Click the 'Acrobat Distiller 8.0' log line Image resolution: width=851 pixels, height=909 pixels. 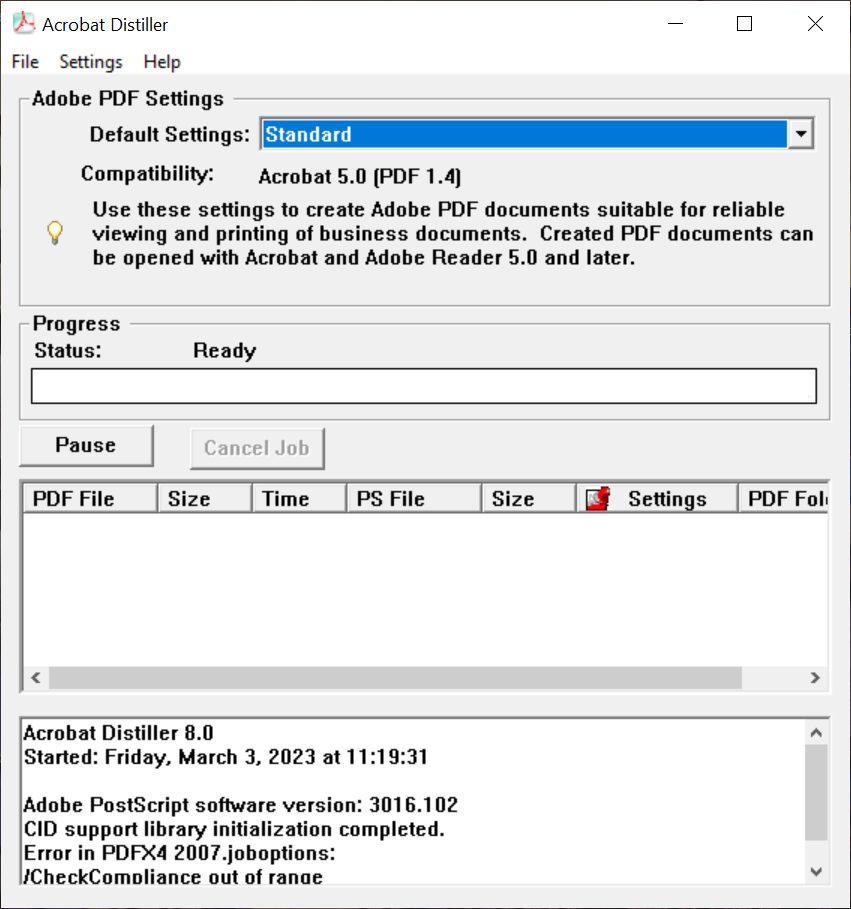pos(119,733)
